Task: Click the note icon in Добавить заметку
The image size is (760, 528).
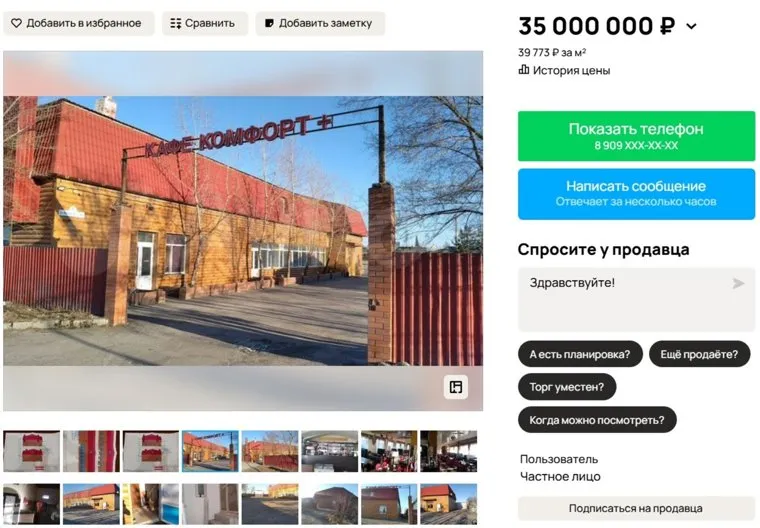Action: [269, 23]
